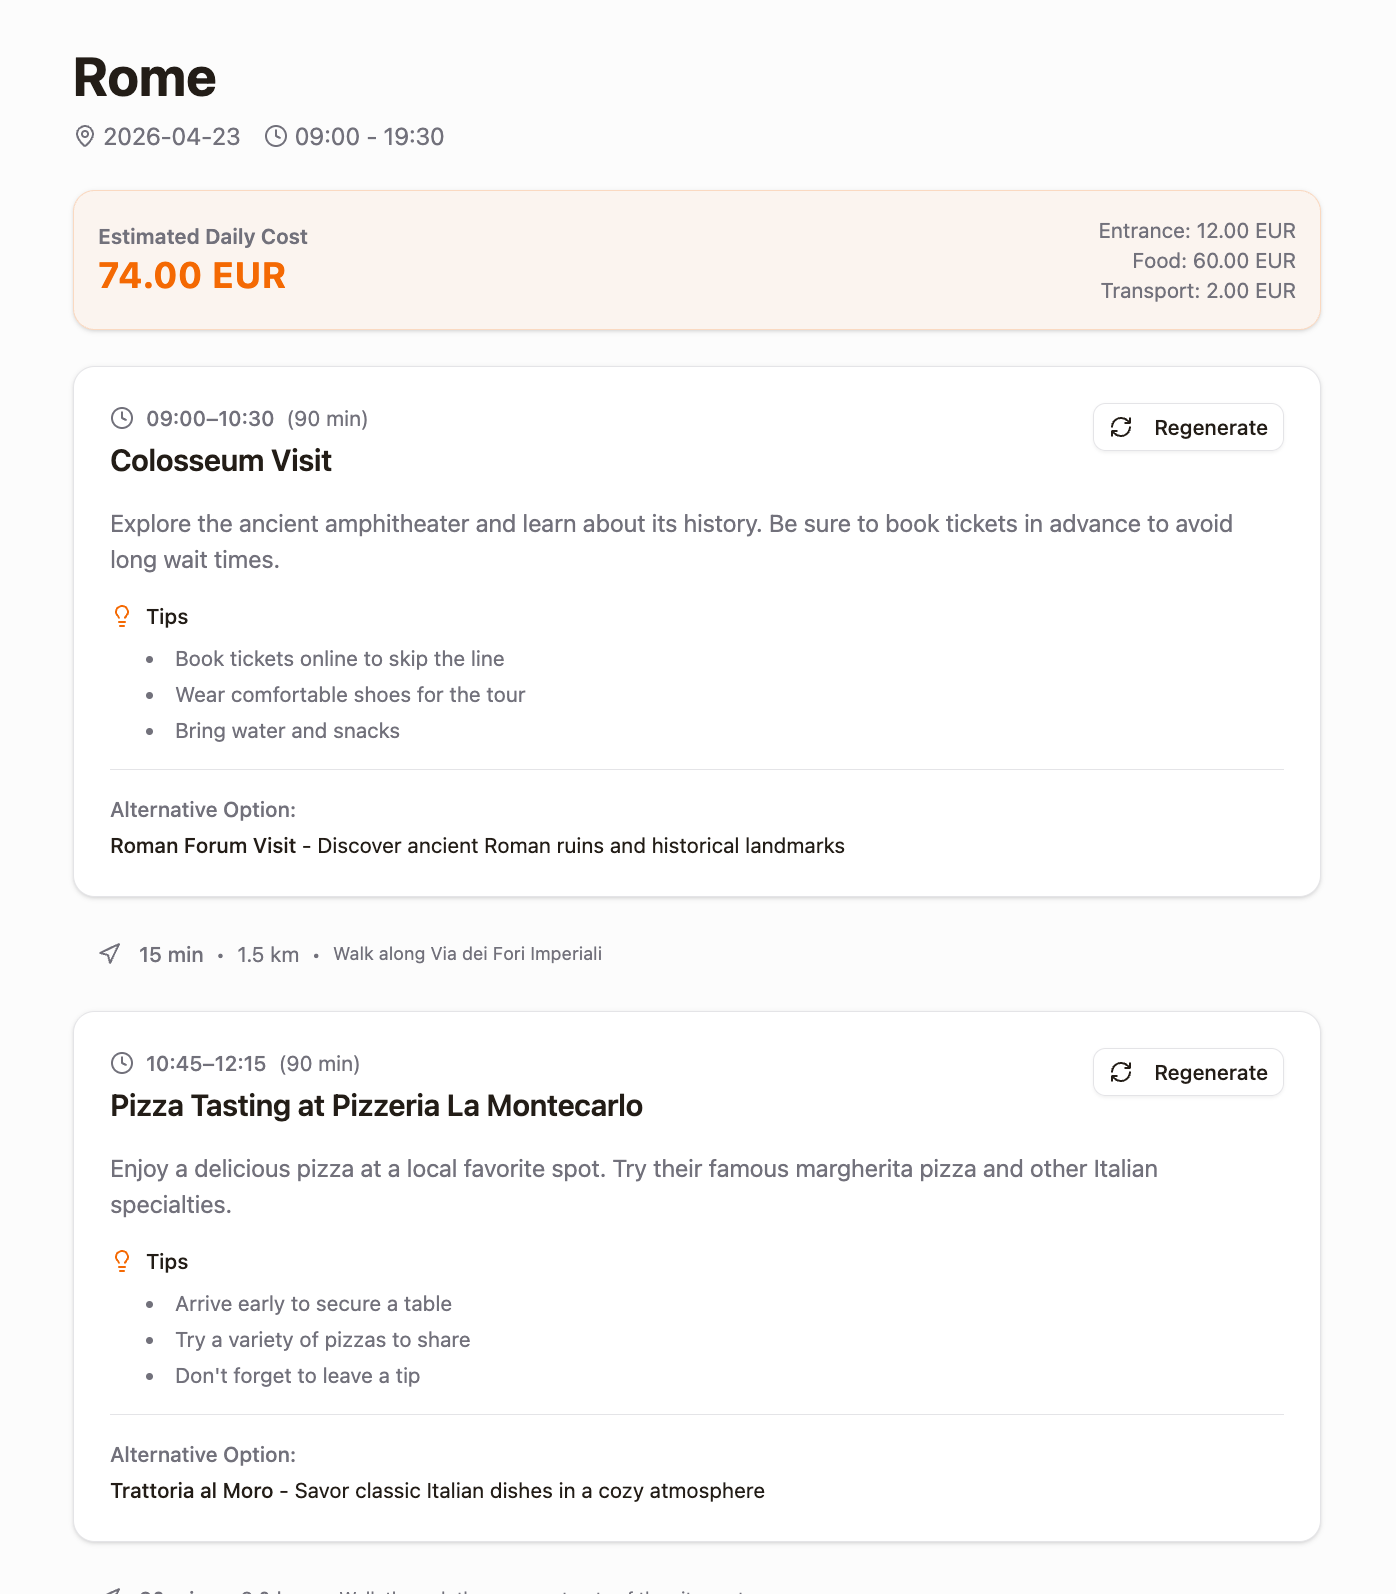Image resolution: width=1396 pixels, height=1594 pixels.
Task: Click the Pizza Tasting at Pizzeria La Montecarlo heading
Action: tap(376, 1106)
